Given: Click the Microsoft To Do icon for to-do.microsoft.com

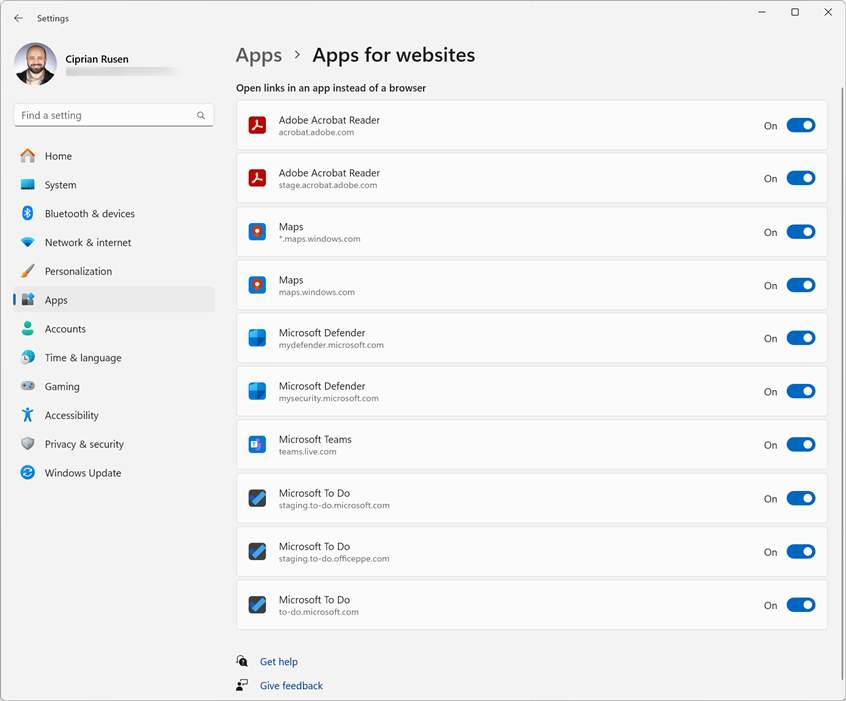Looking at the screenshot, I should tap(257, 605).
